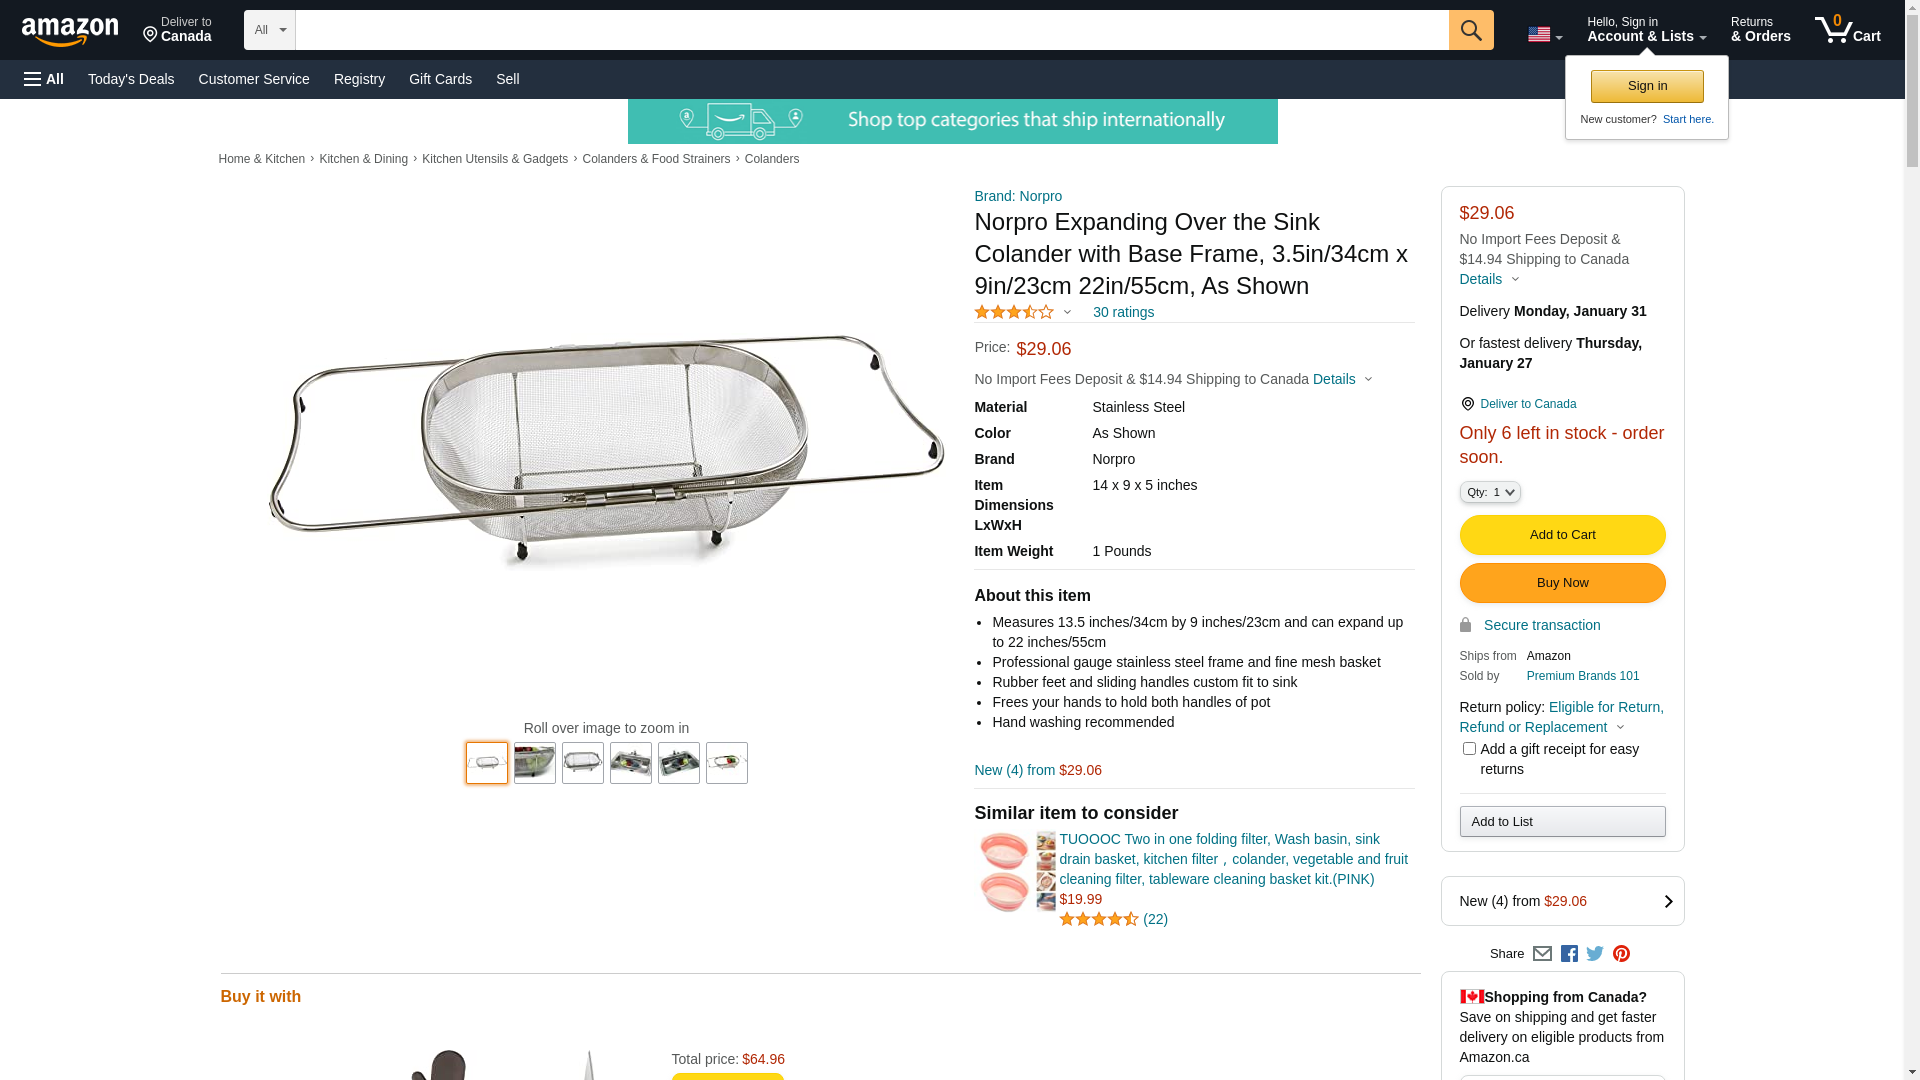Go to Amazon home via logo
Screen dimensions: 1920x1080
(x=70, y=32)
